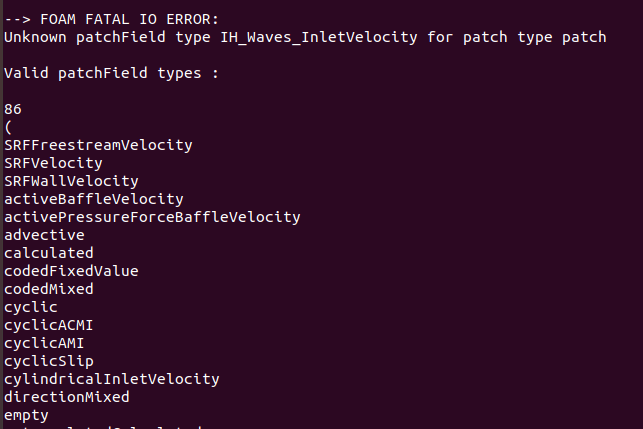Screen dimensions: 643x429
Task: Click the calculated entry
Action: pyautogui.click(x=49, y=253)
